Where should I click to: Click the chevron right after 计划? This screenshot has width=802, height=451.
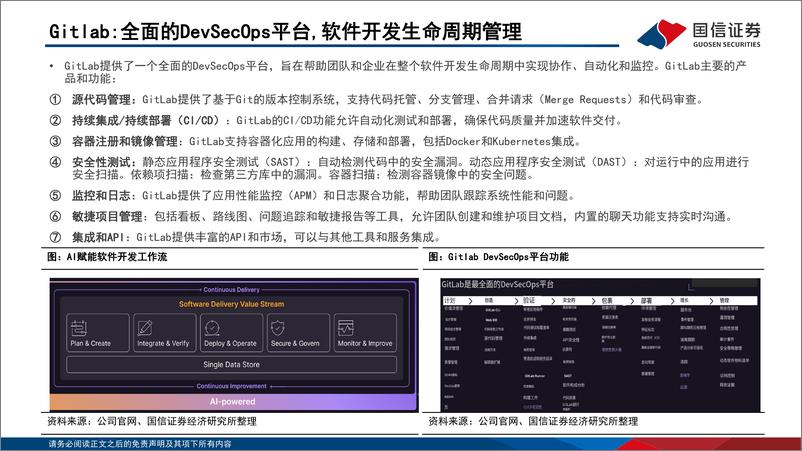[470, 301]
